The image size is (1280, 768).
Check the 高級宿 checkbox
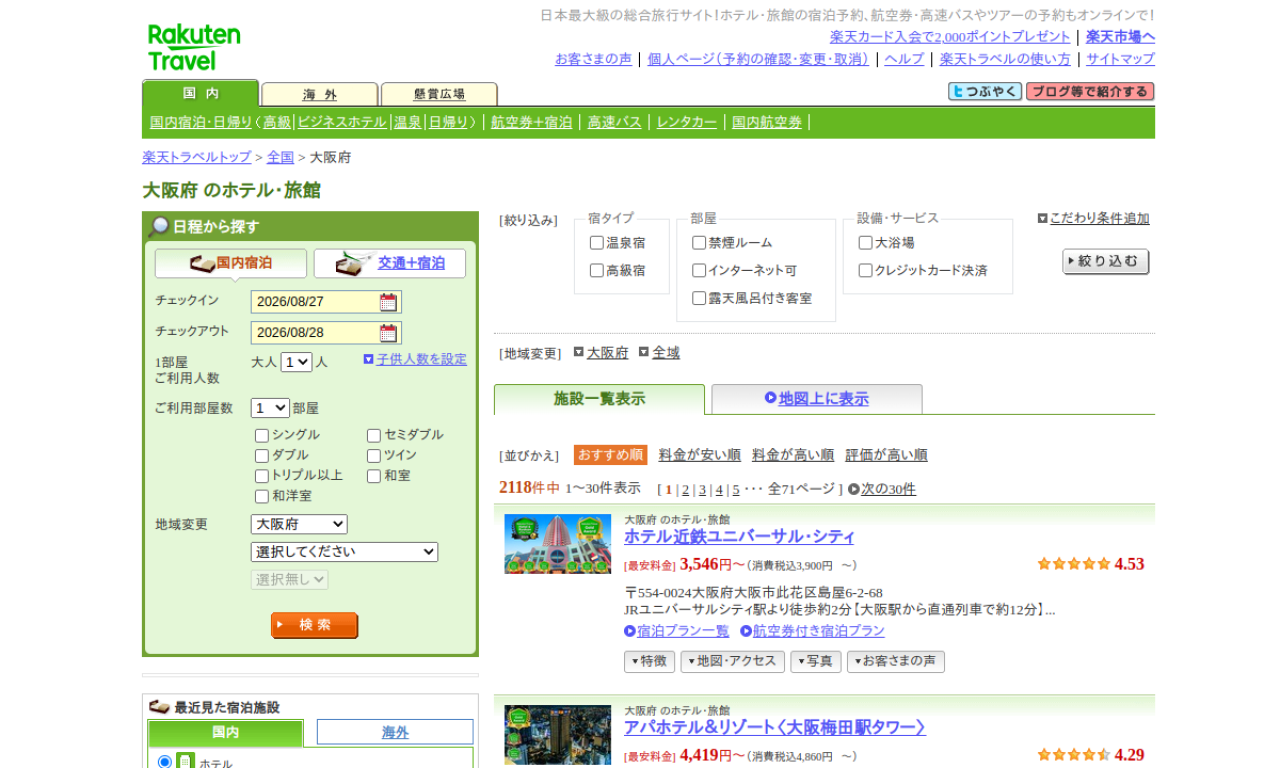[x=597, y=271]
